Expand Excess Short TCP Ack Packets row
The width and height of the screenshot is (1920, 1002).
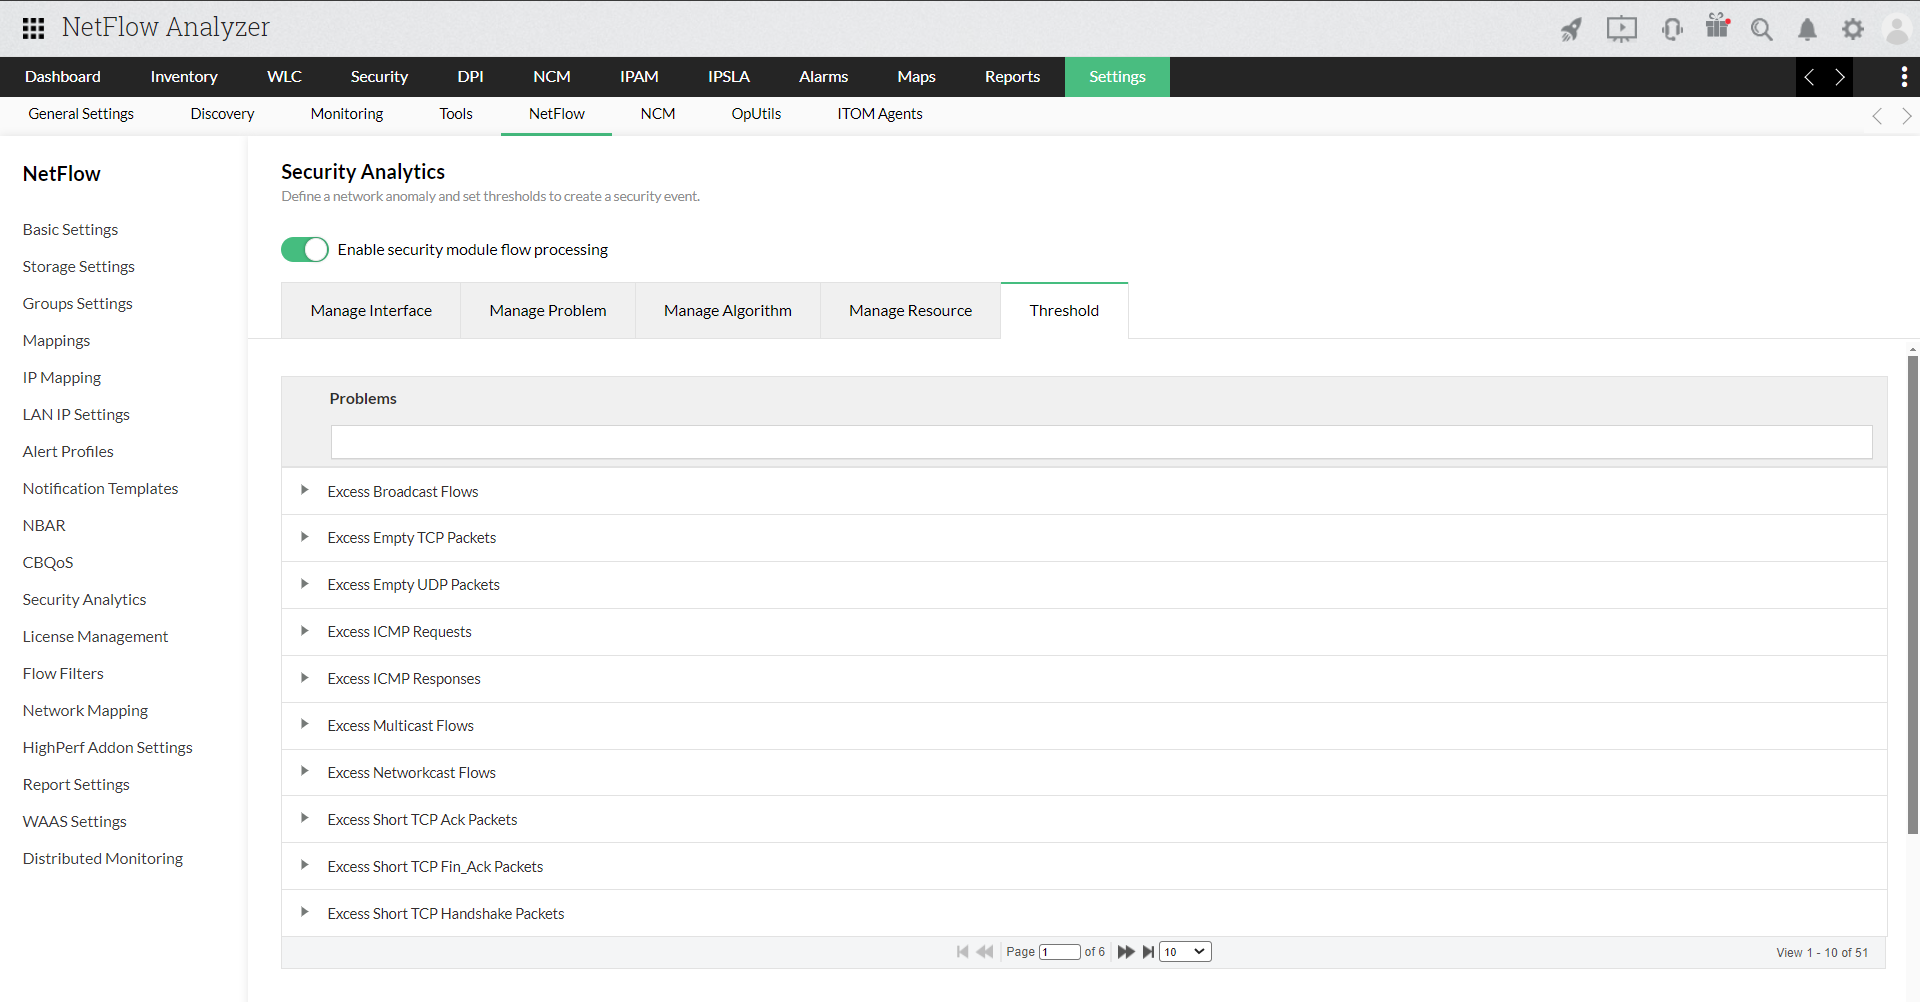click(x=304, y=818)
